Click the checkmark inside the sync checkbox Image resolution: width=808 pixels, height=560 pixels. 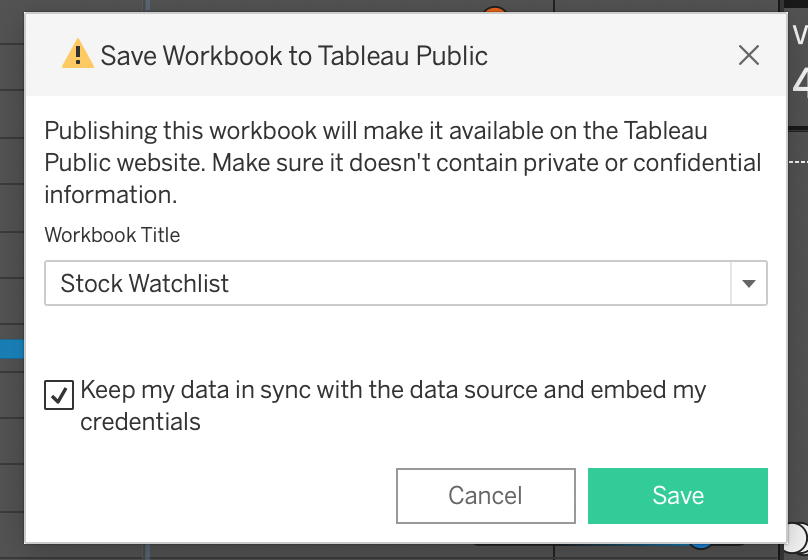[59, 396]
